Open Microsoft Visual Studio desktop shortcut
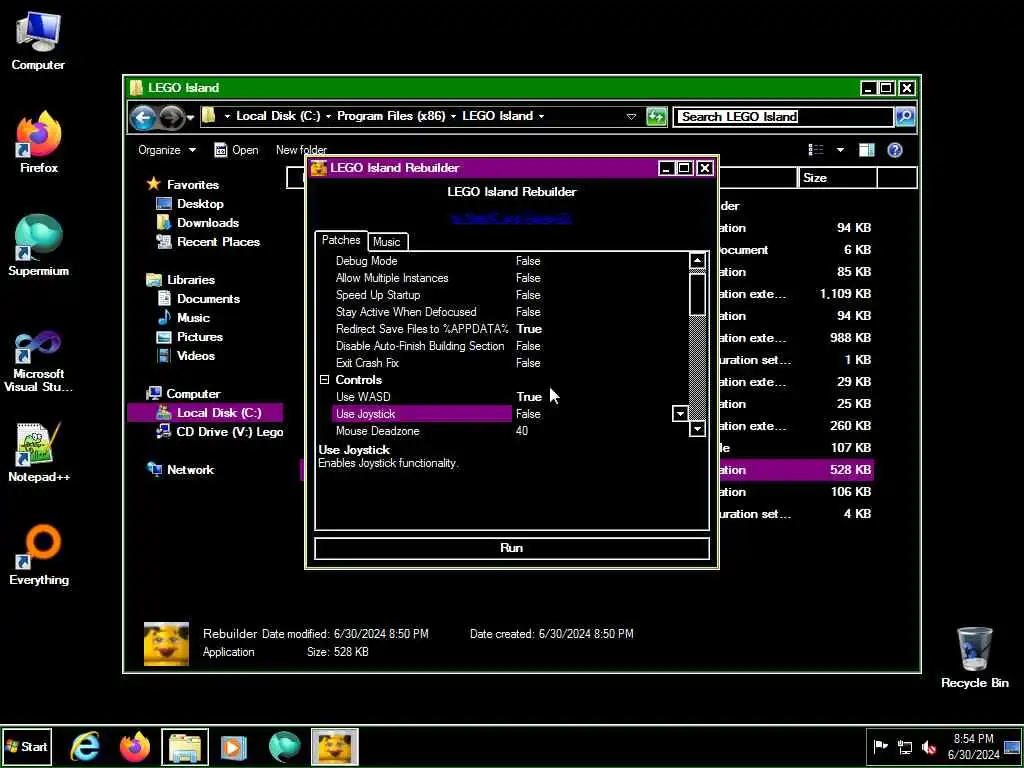This screenshot has width=1024, height=768. 39,361
